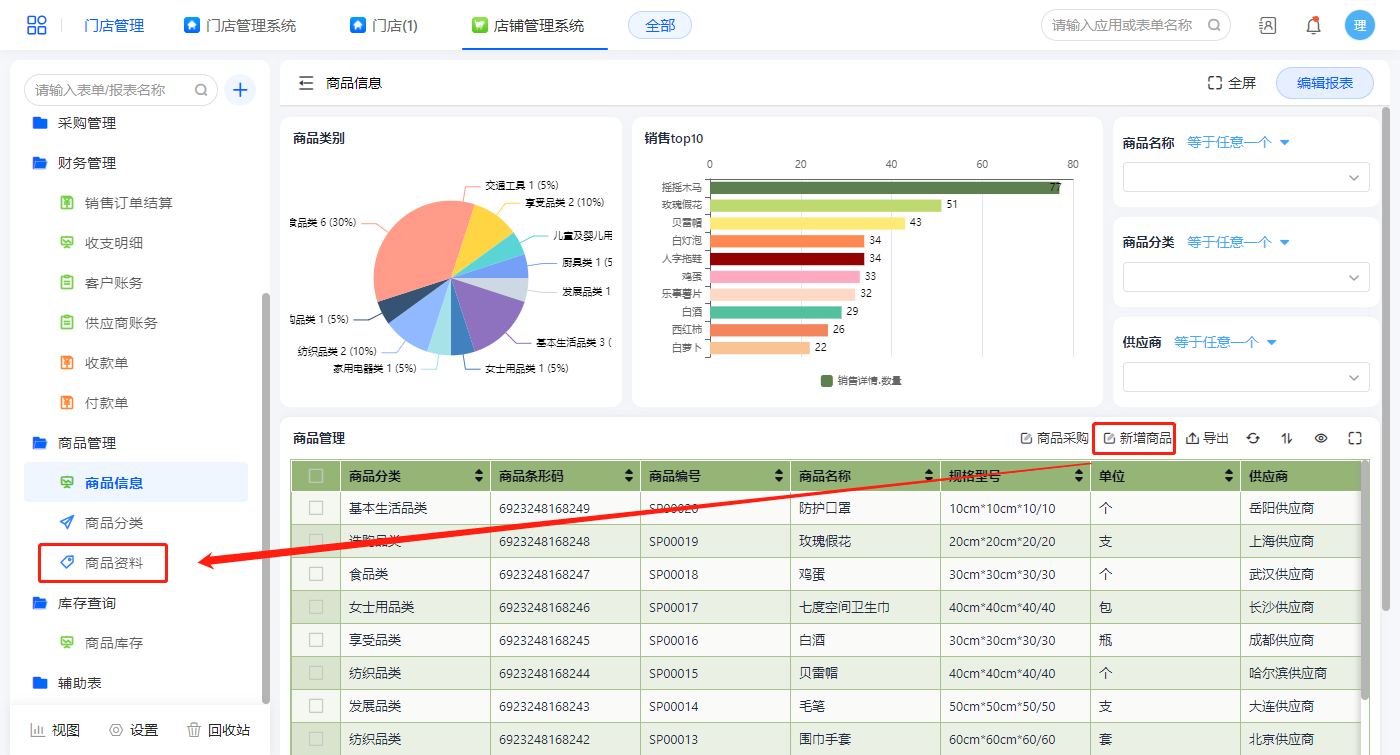The height and width of the screenshot is (755, 1400).
Task: Collapse sidebar using icon beside 商品信息 title
Action: tap(306, 83)
